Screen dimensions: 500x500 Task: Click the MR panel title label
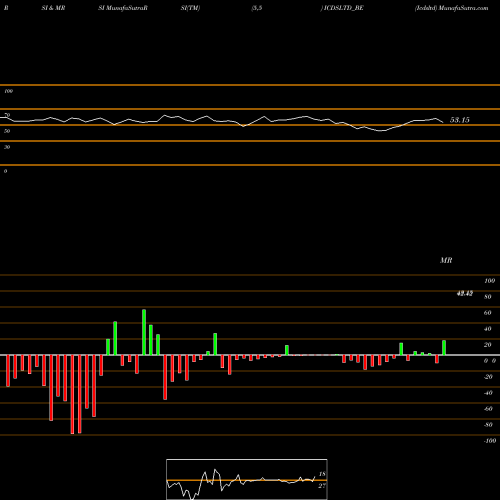[446, 260]
